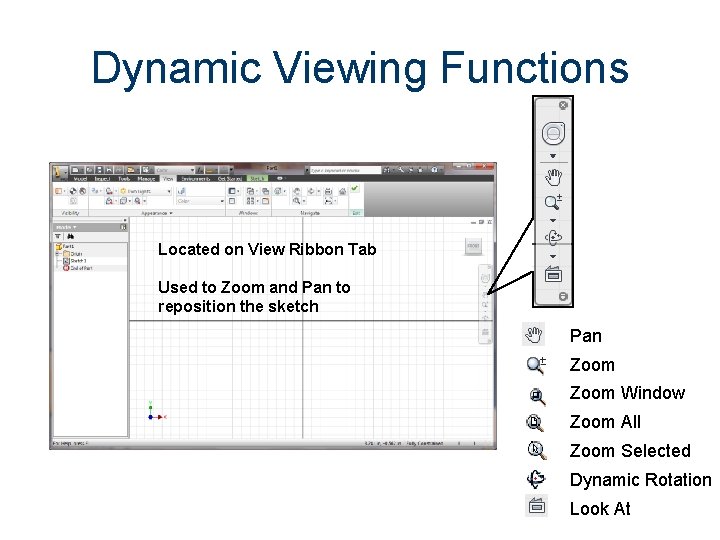
Task: Open steering wheel in enlarged navigation bar
Action: [x=553, y=134]
